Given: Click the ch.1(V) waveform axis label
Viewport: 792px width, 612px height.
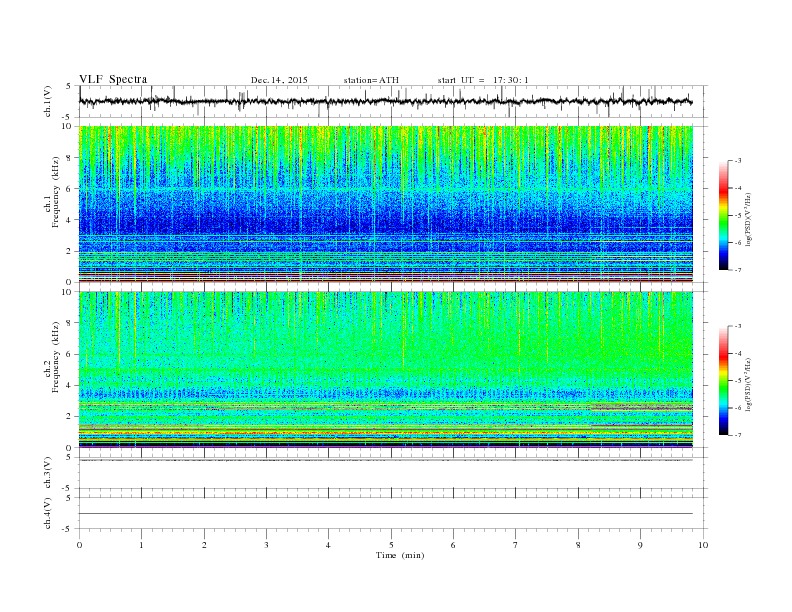Looking at the screenshot, I should (x=48, y=102).
